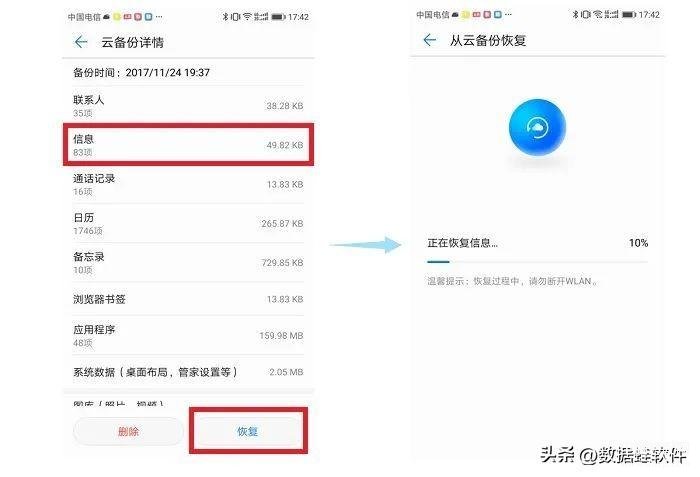The width and height of the screenshot is (700, 477).
Task: Tap the blue cloud restore icon
Action: (538, 128)
